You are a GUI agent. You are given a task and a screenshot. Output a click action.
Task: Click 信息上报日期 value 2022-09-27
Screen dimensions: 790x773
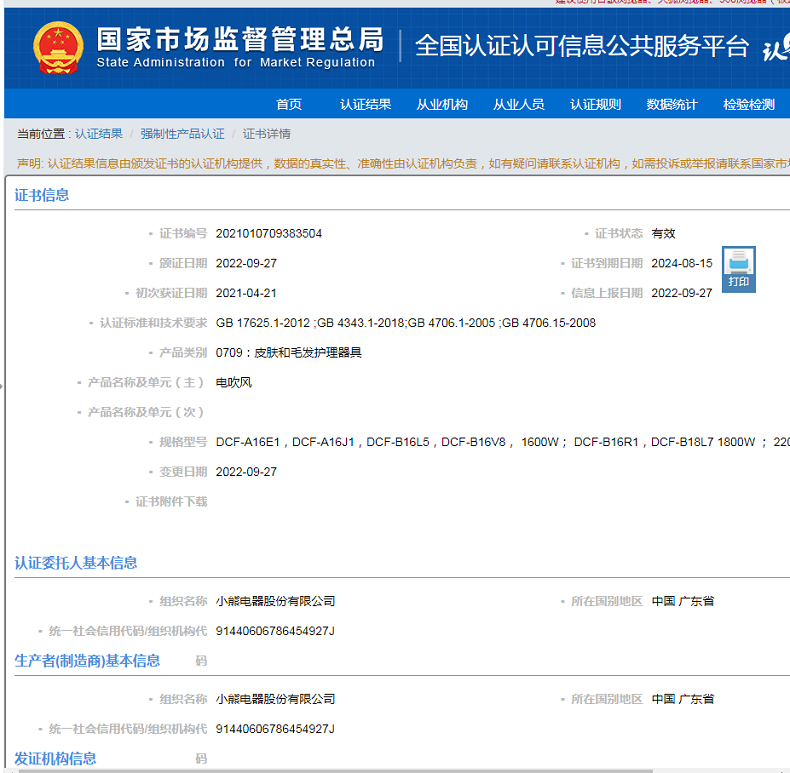682,293
